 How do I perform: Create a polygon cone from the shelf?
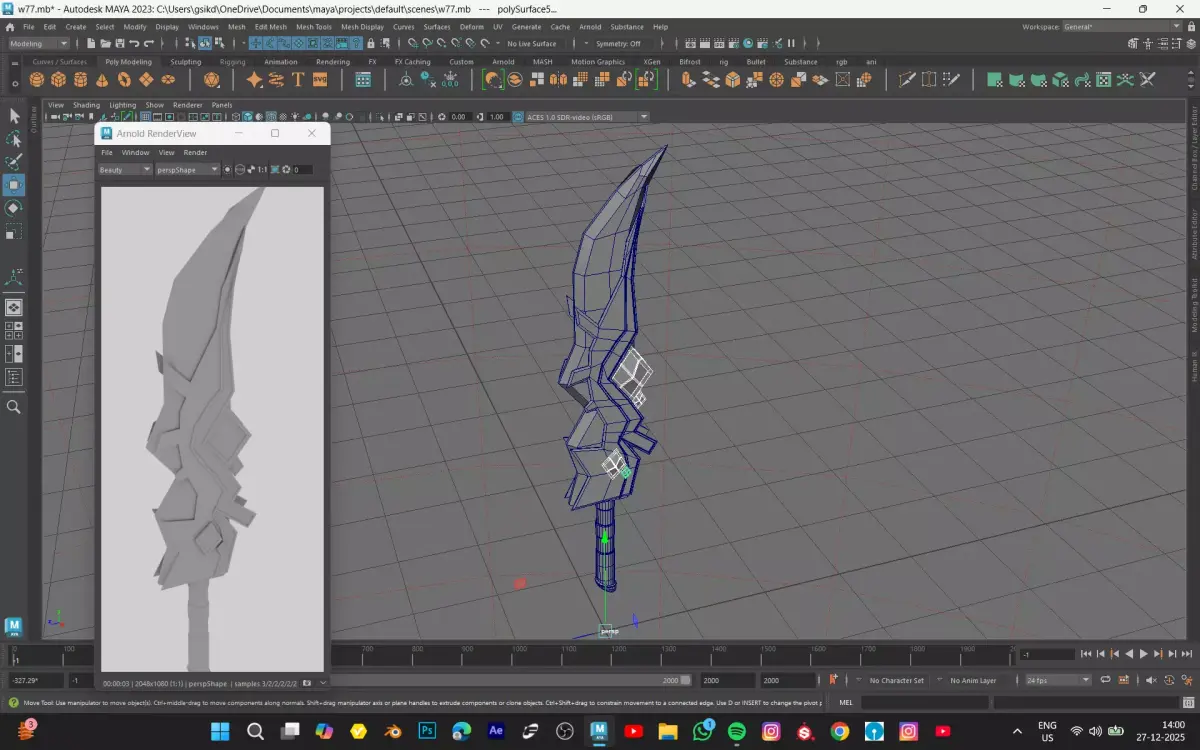102,80
